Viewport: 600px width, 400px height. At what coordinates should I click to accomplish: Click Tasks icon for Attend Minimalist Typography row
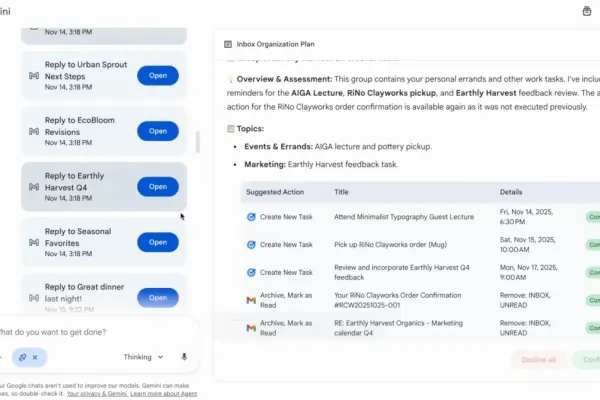251,217
